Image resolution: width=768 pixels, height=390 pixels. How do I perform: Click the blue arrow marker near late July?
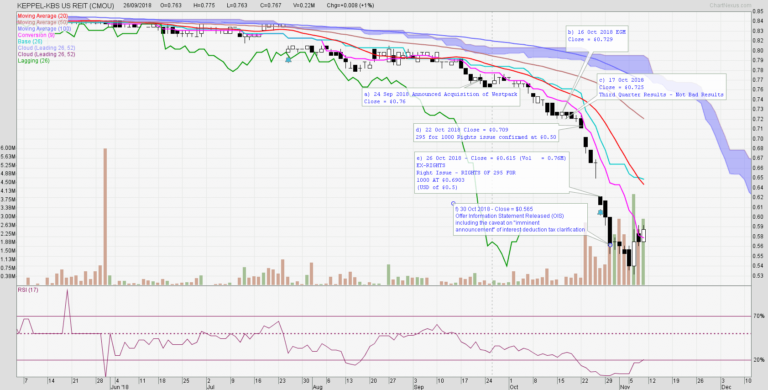[x=288, y=59]
